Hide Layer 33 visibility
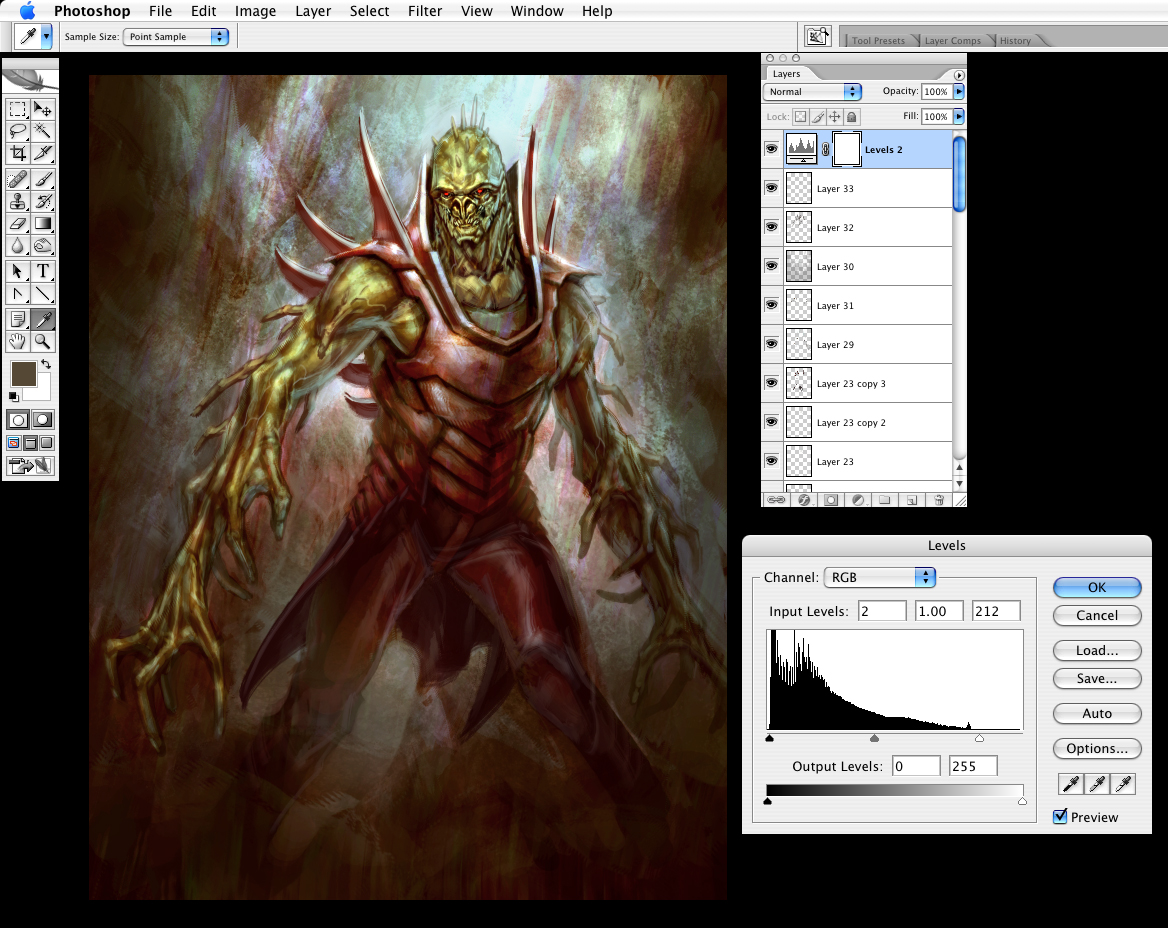This screenshot has width=1168, height=928. tap(772, 188)
